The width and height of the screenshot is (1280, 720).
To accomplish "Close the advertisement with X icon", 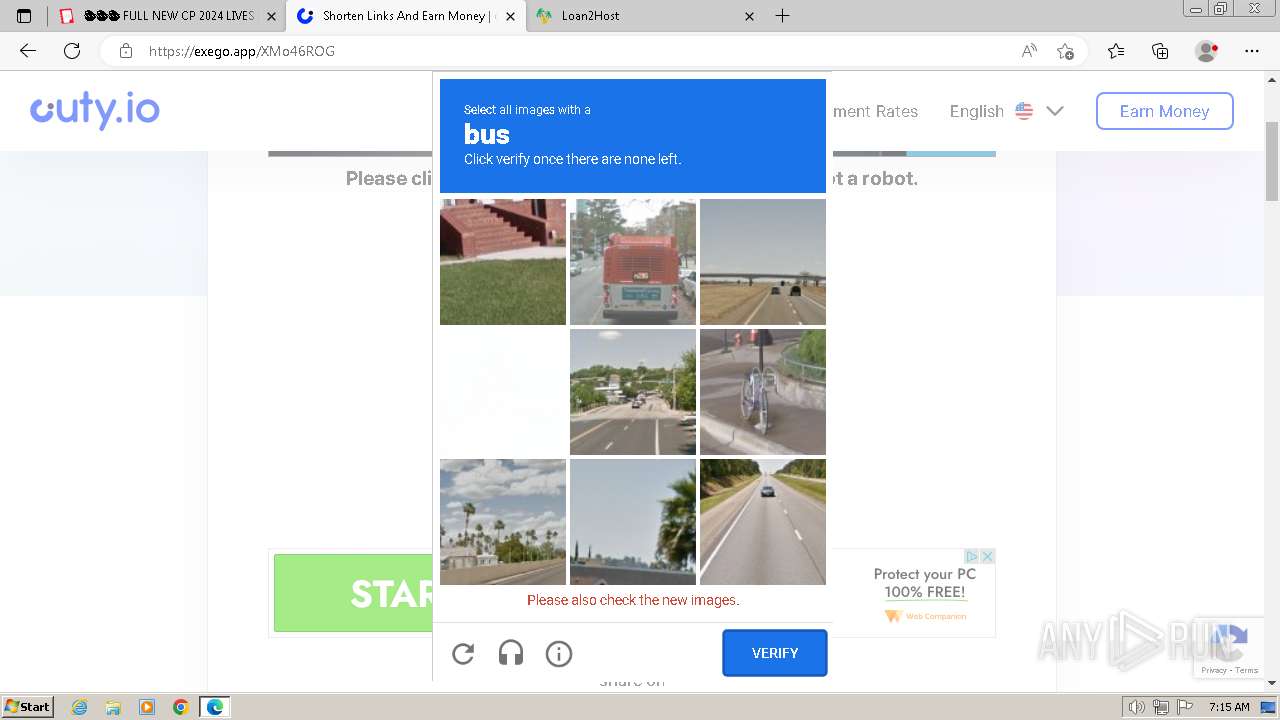I will click(x=987, y=556).
